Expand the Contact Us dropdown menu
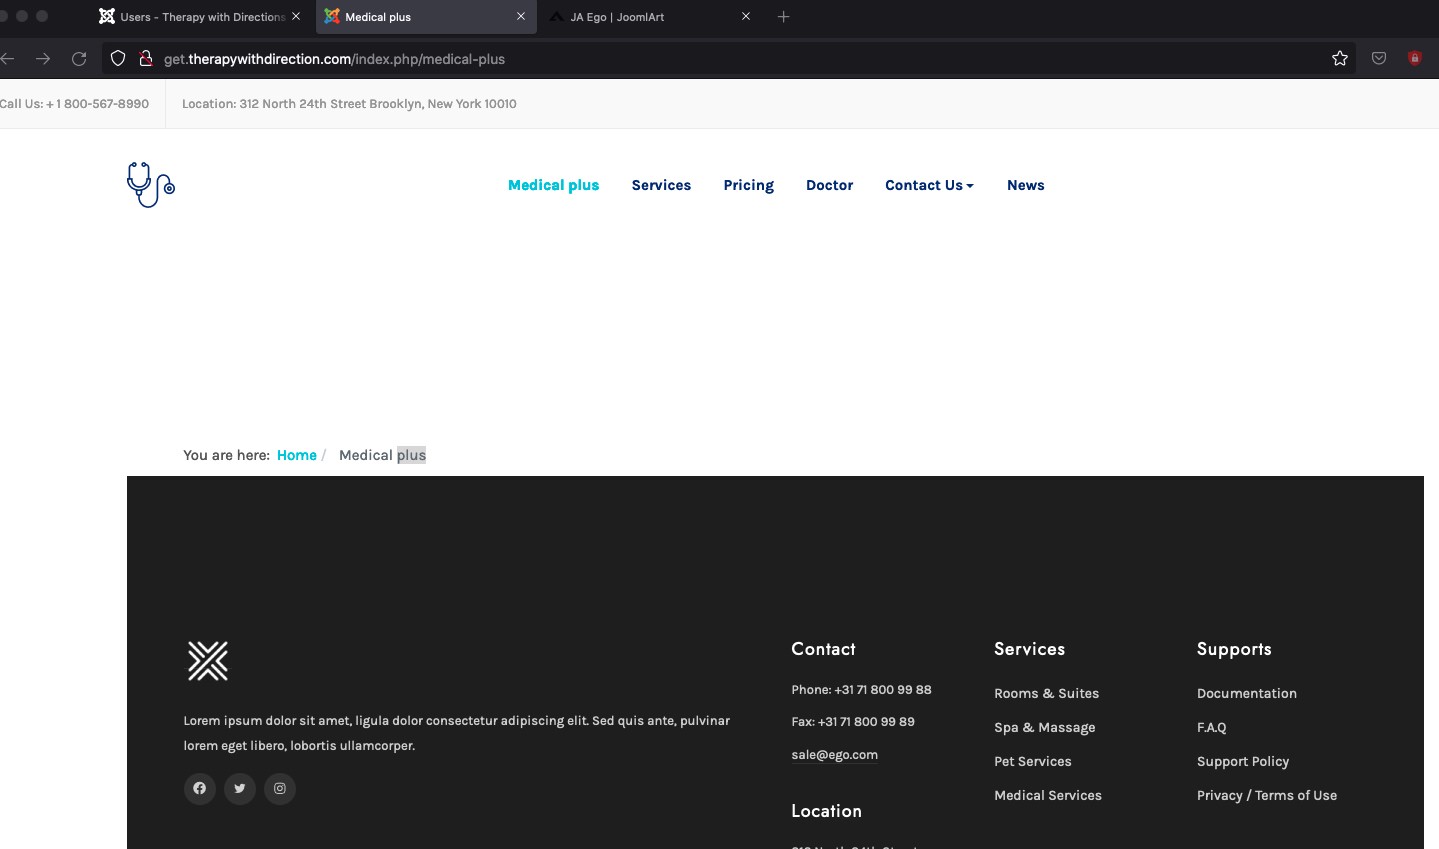 click(929, 185)
